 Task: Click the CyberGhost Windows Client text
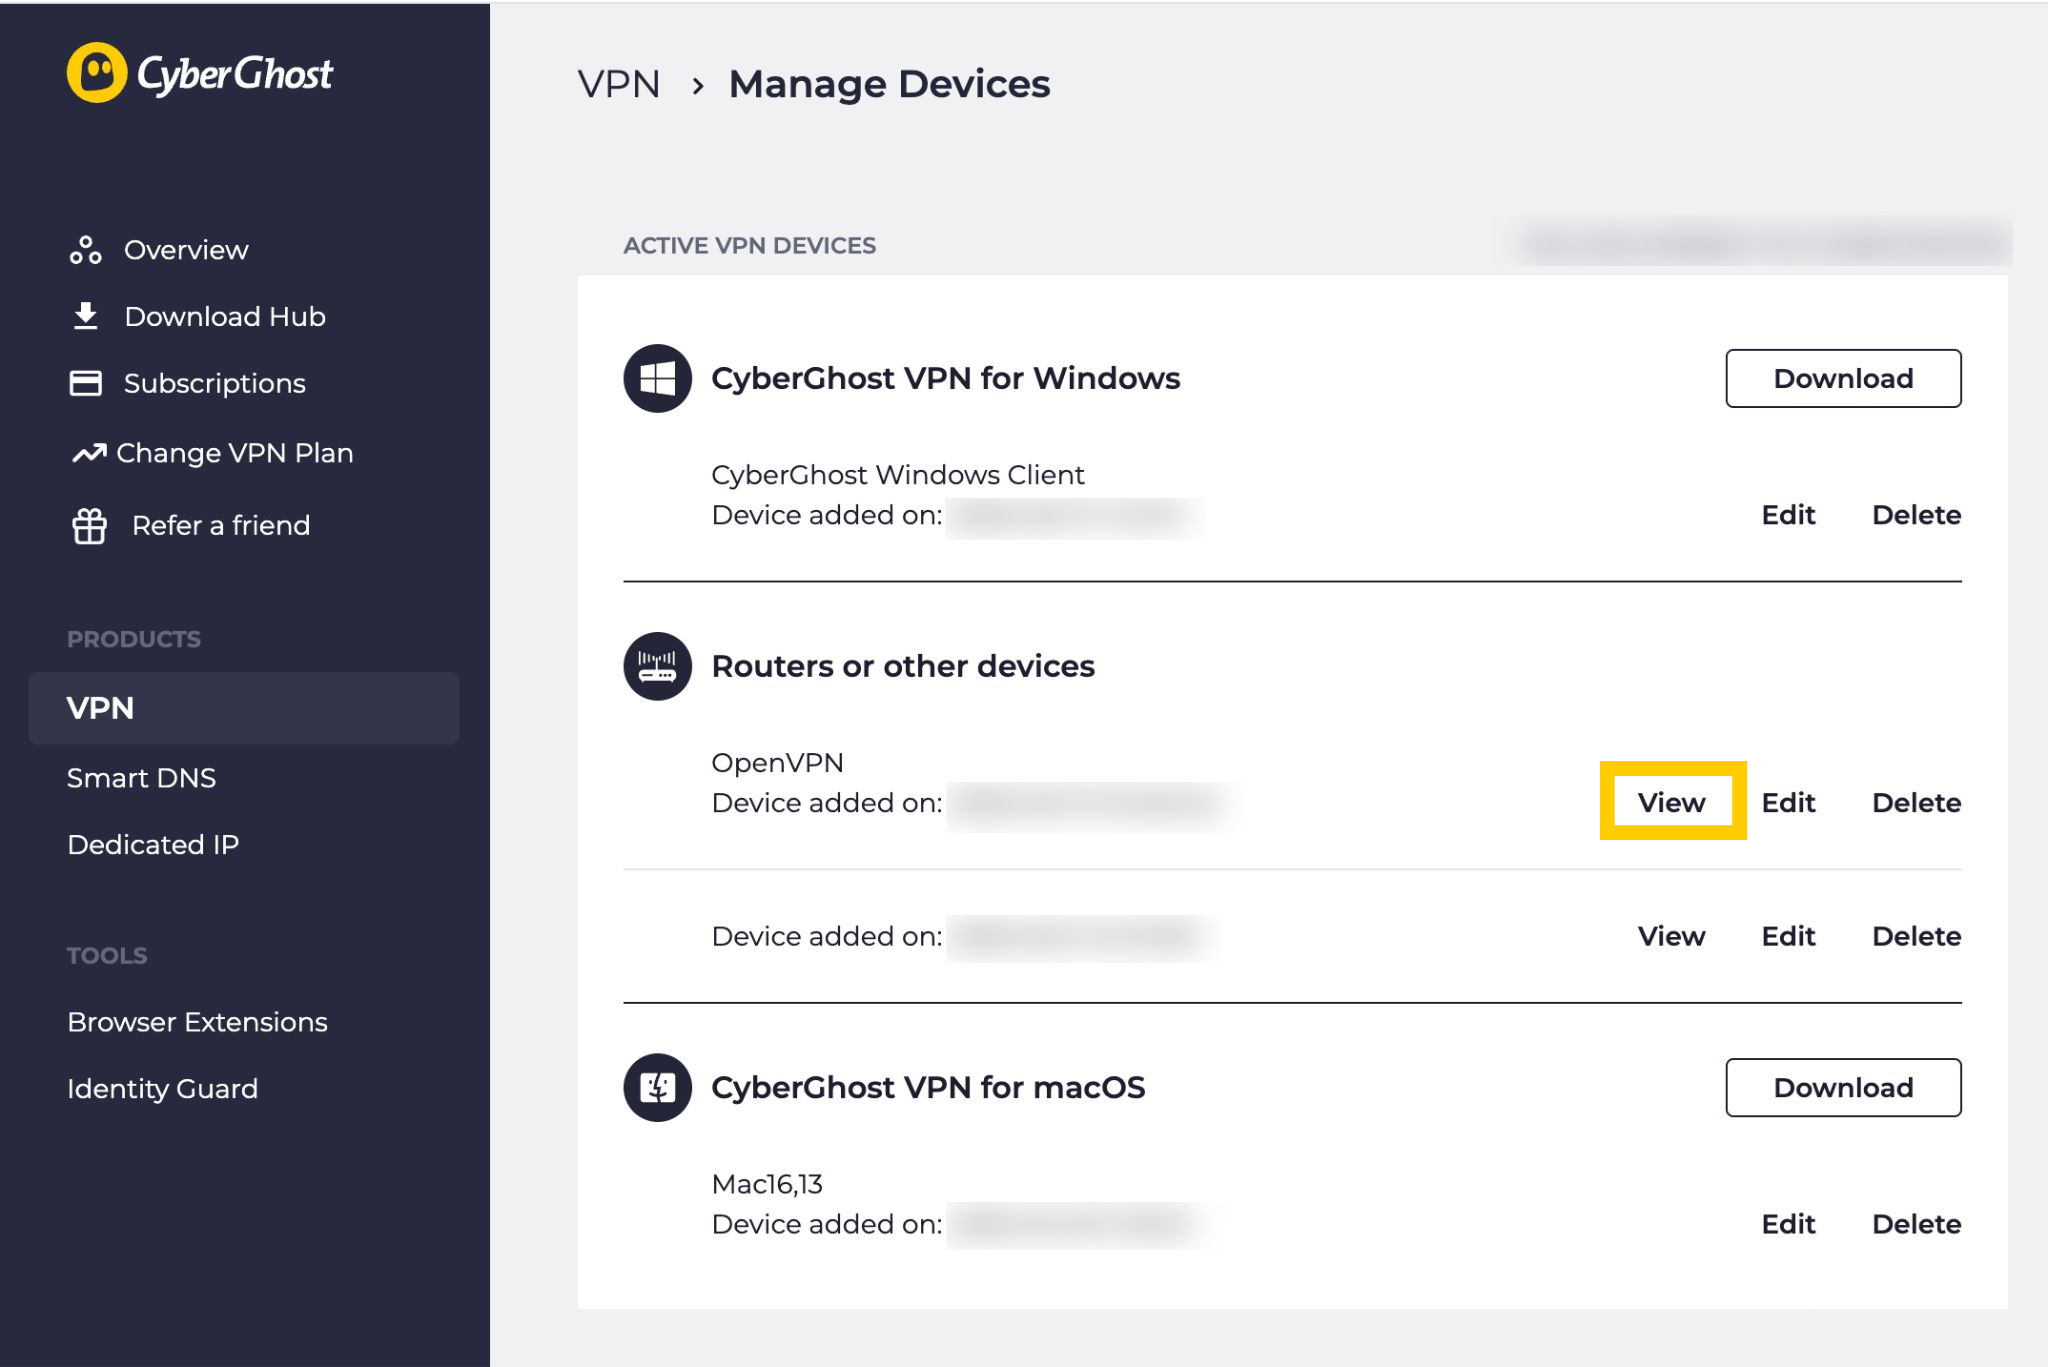pyautogui.click(x=898, y=475)
